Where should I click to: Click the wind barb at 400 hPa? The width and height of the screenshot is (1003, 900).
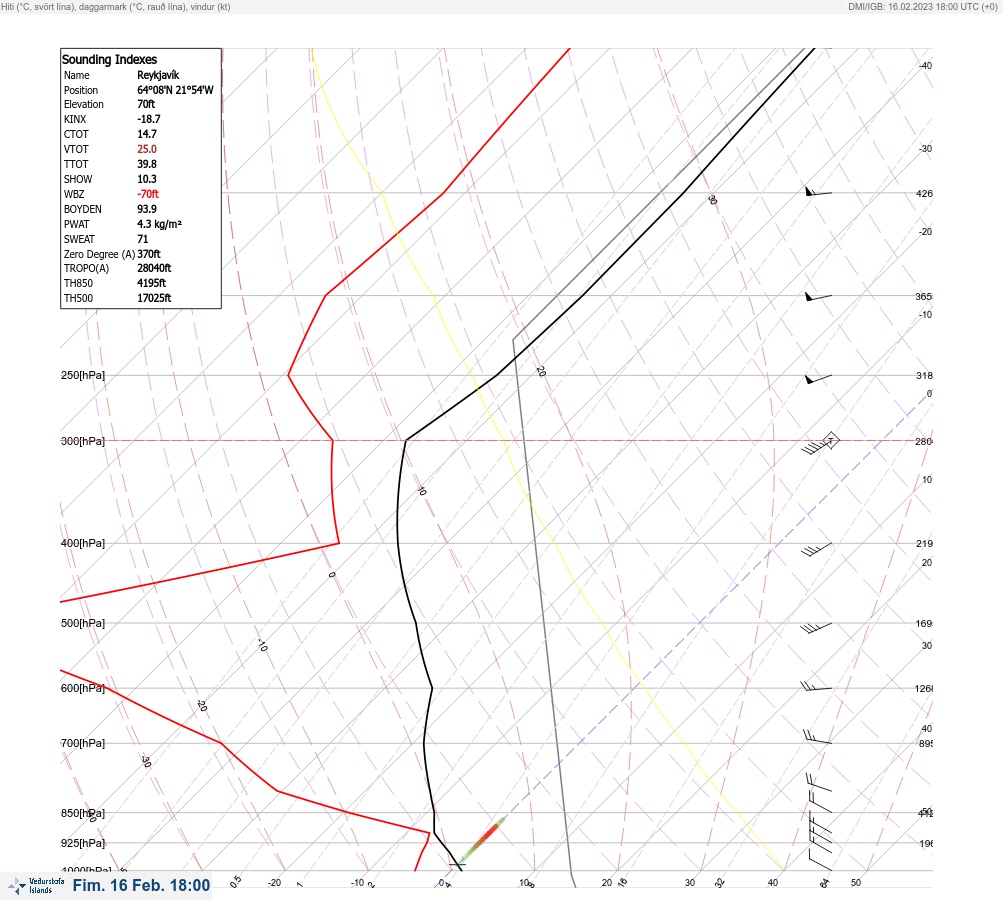(x=817, y=549)
